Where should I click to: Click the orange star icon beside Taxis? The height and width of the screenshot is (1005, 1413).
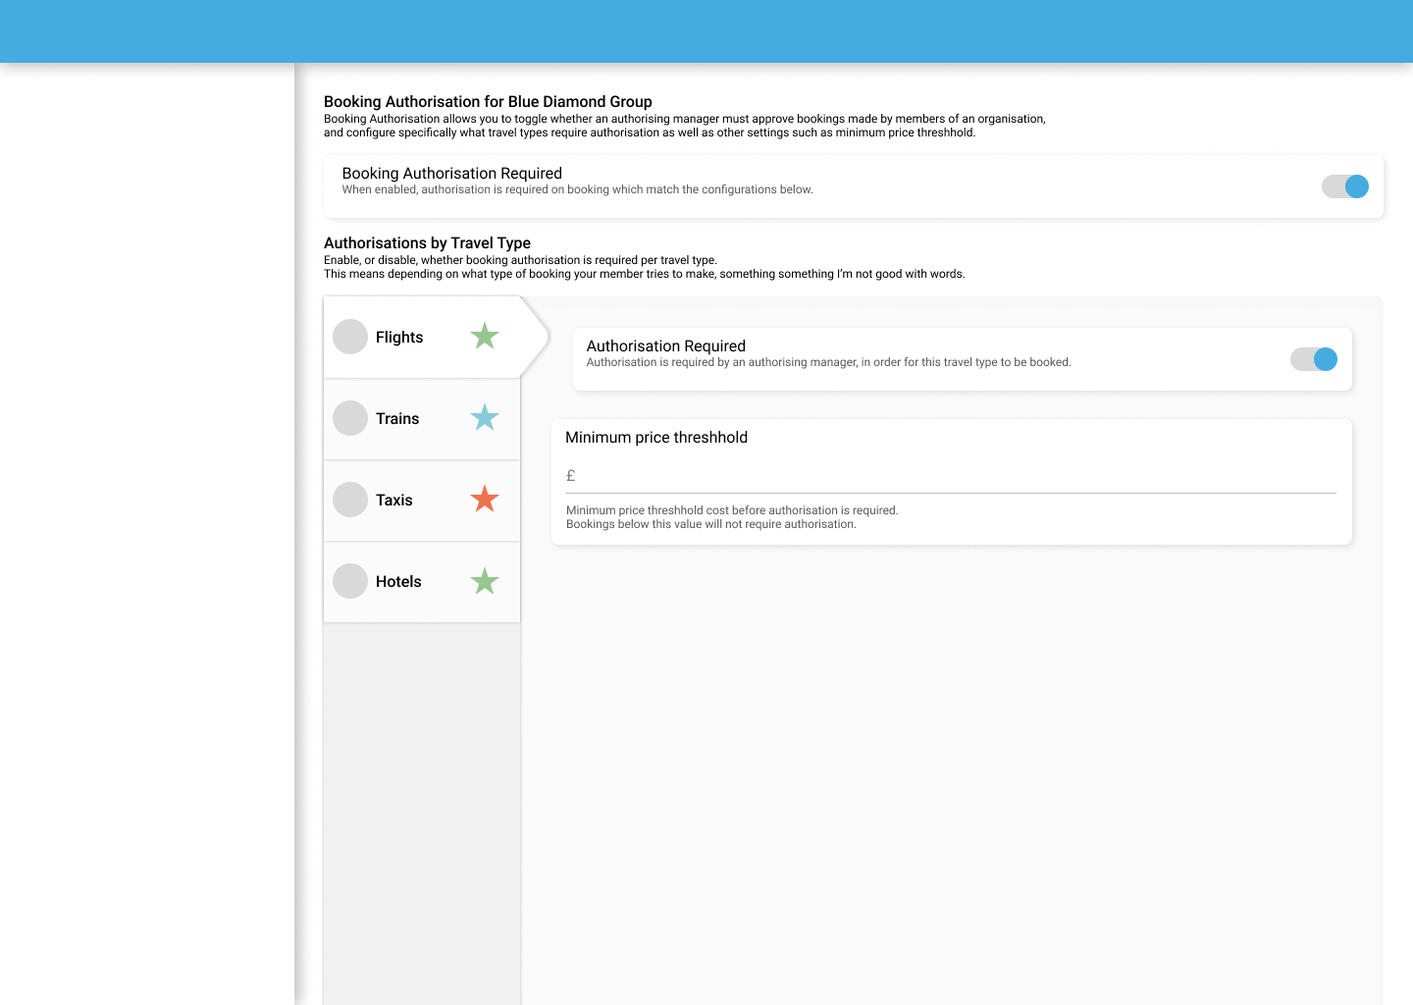[484, 499]
